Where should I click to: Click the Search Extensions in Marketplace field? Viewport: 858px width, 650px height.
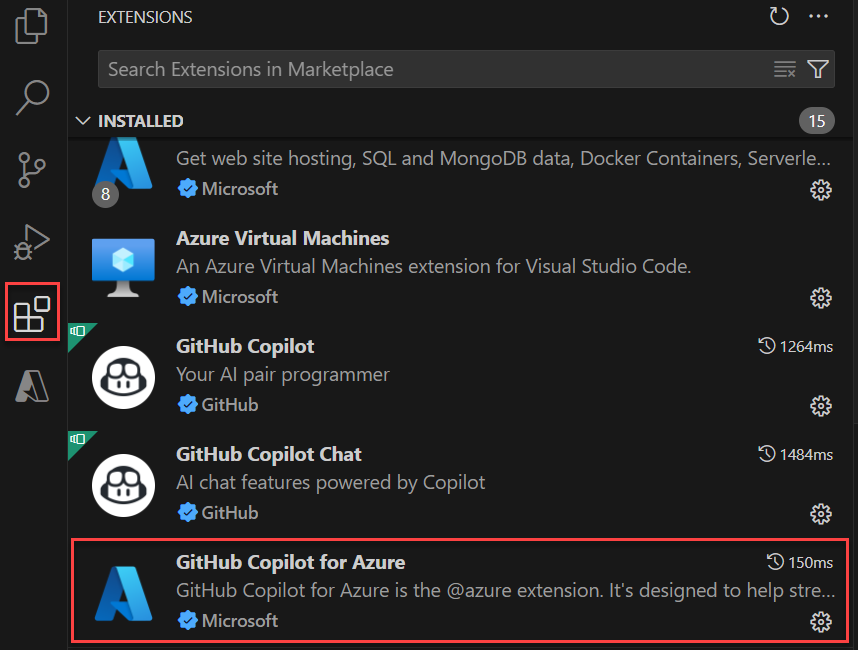click(400, 69)
